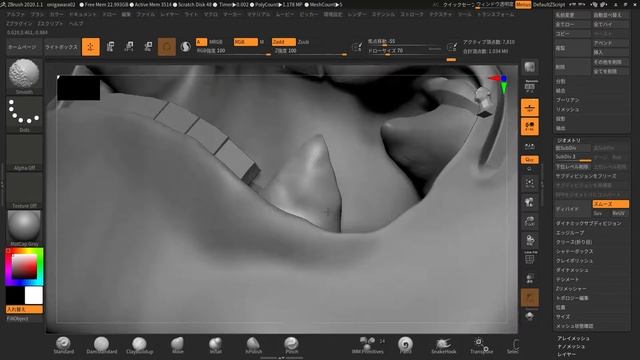Open the MatCap Gray material selector
Image resolution: width=640 pixels, height=360 pixels.
pos(24,228)
